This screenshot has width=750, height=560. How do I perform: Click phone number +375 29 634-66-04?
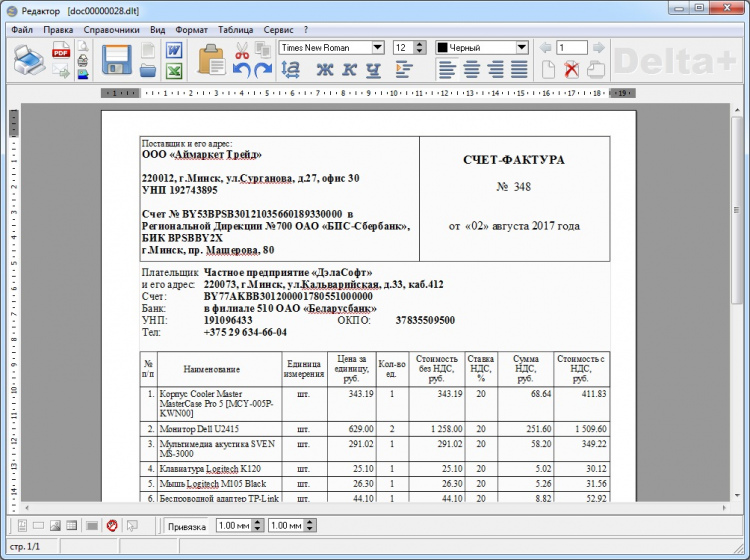245,332
